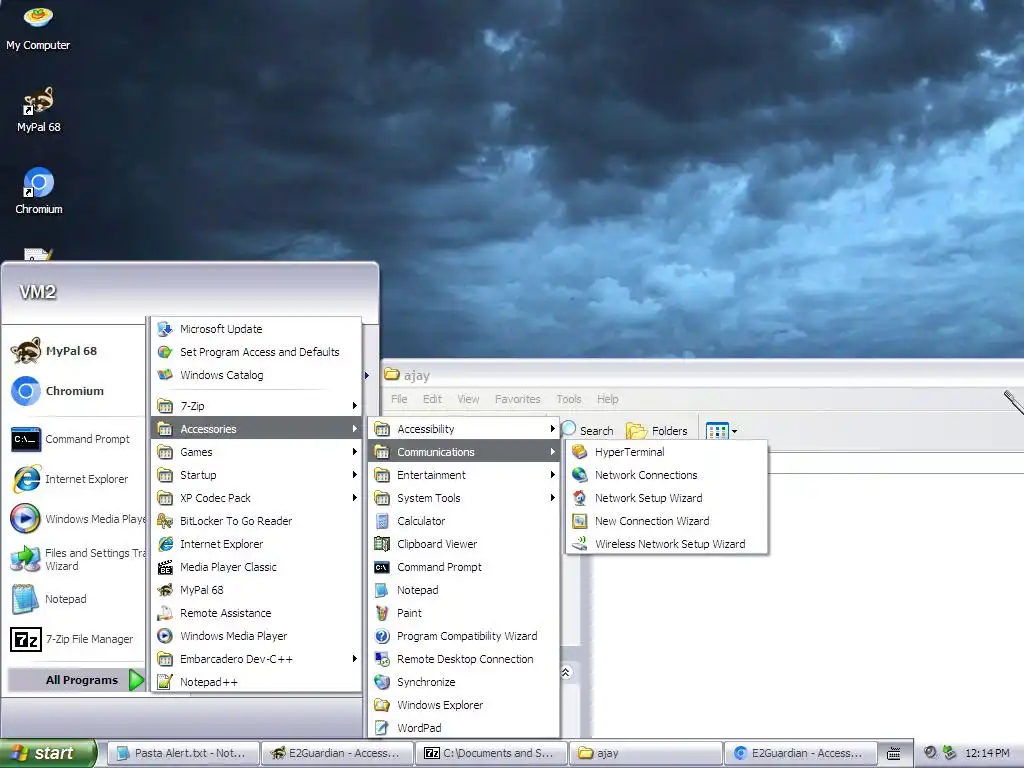This screenshot has height=768, width=1024.
Task: Open the Favorites menu in ajay window
Action: 517,399
